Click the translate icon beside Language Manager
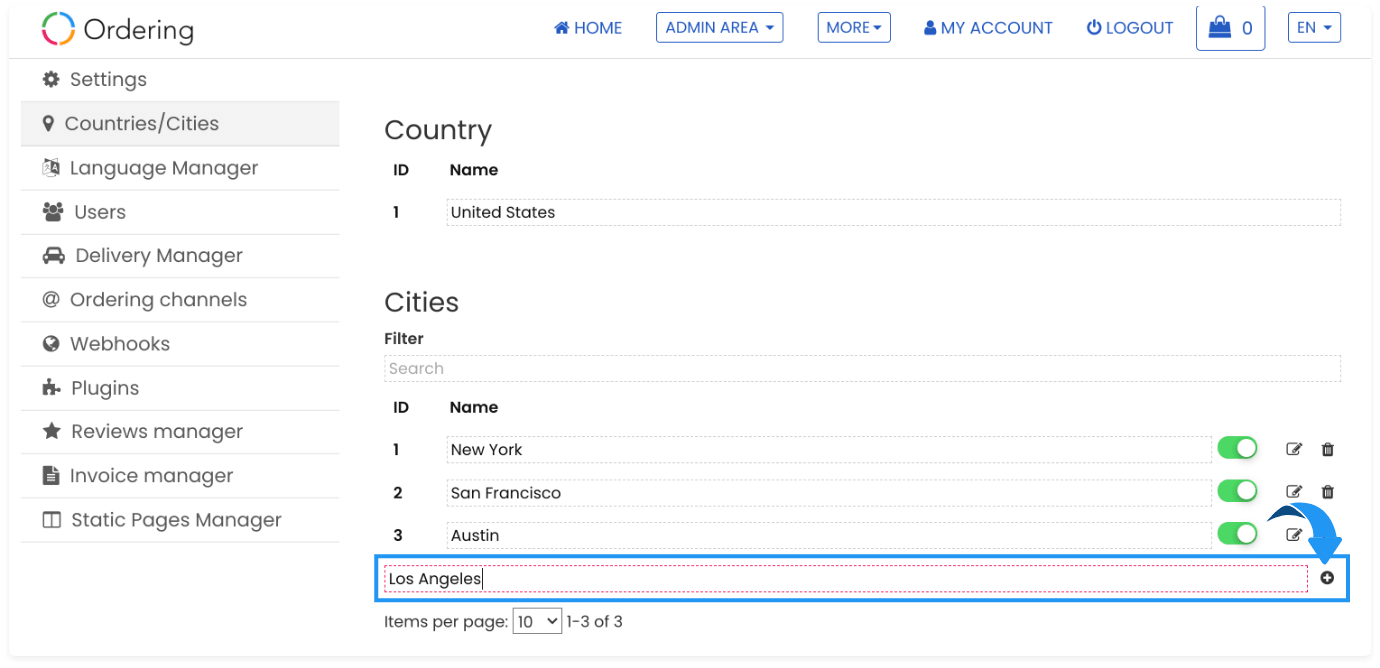This screenshot has width=1380, height=668. click(51, 167)
